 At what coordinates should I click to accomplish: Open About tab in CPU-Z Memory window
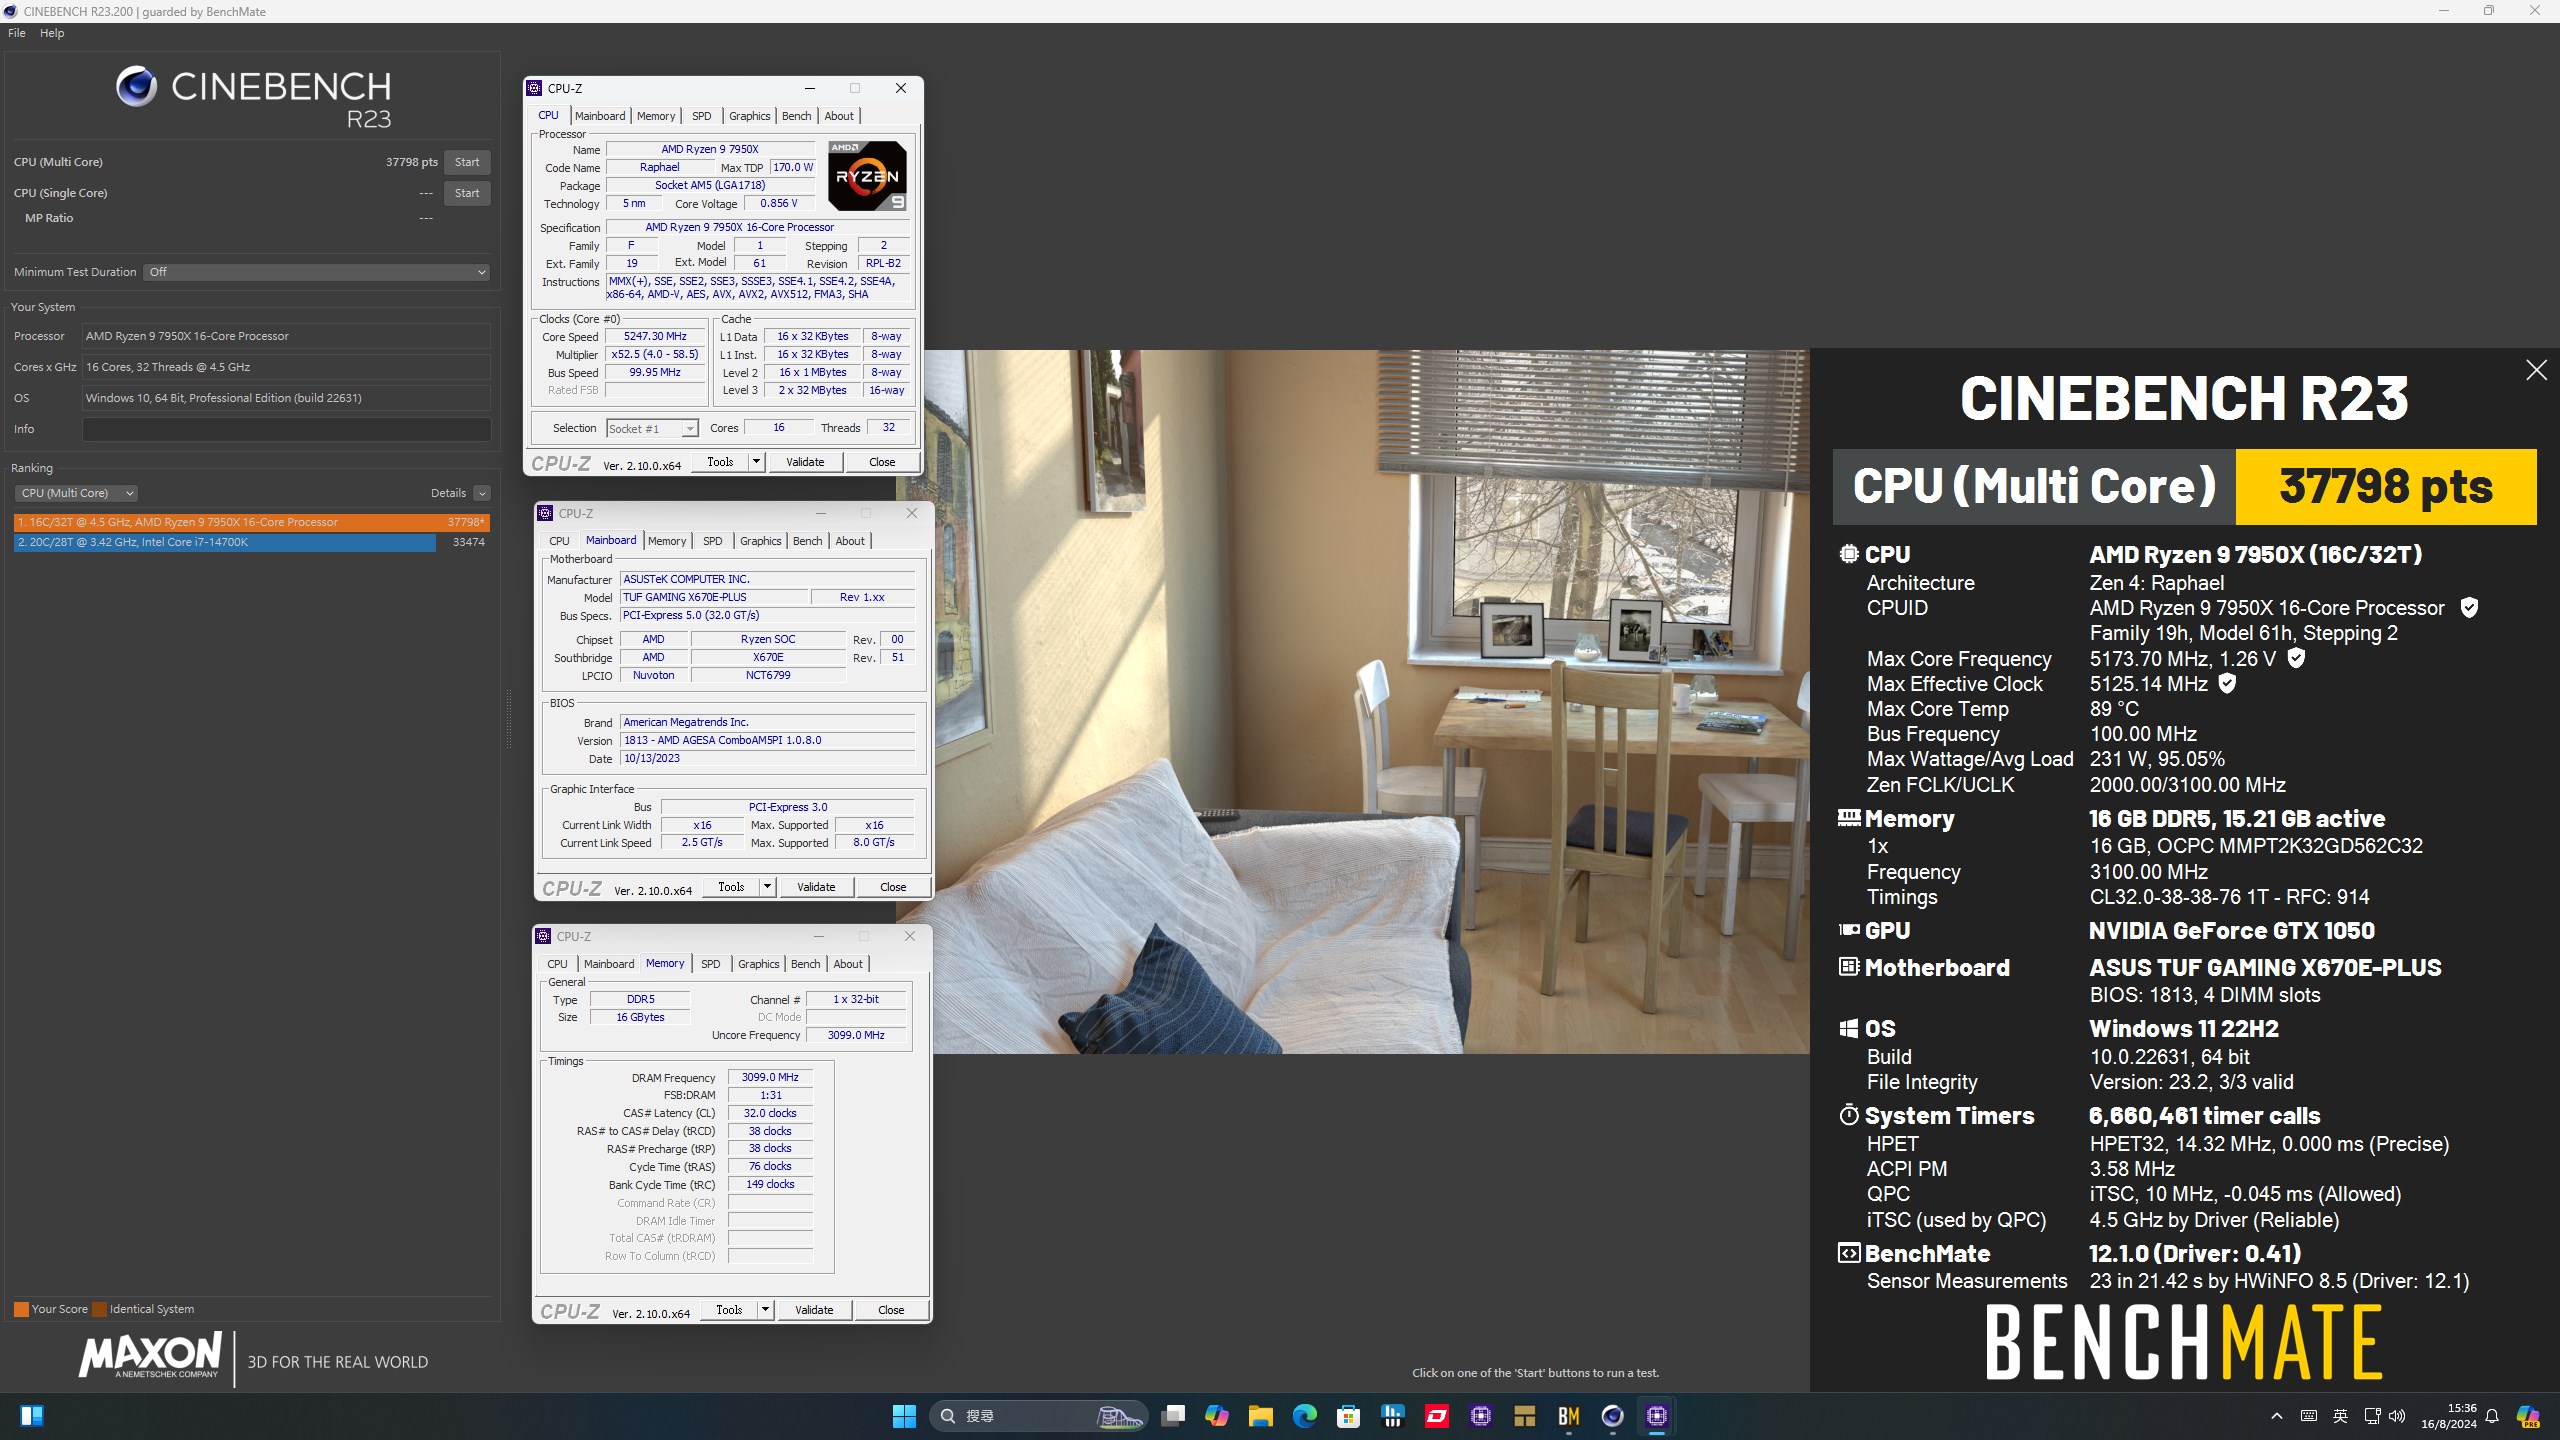click(x=848, y=964)
